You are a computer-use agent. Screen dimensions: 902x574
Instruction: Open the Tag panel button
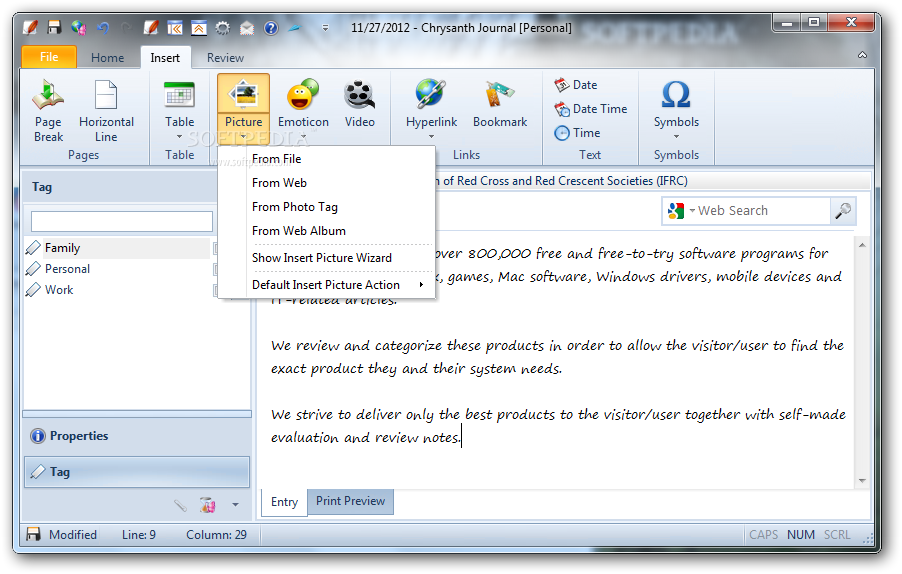136,472
